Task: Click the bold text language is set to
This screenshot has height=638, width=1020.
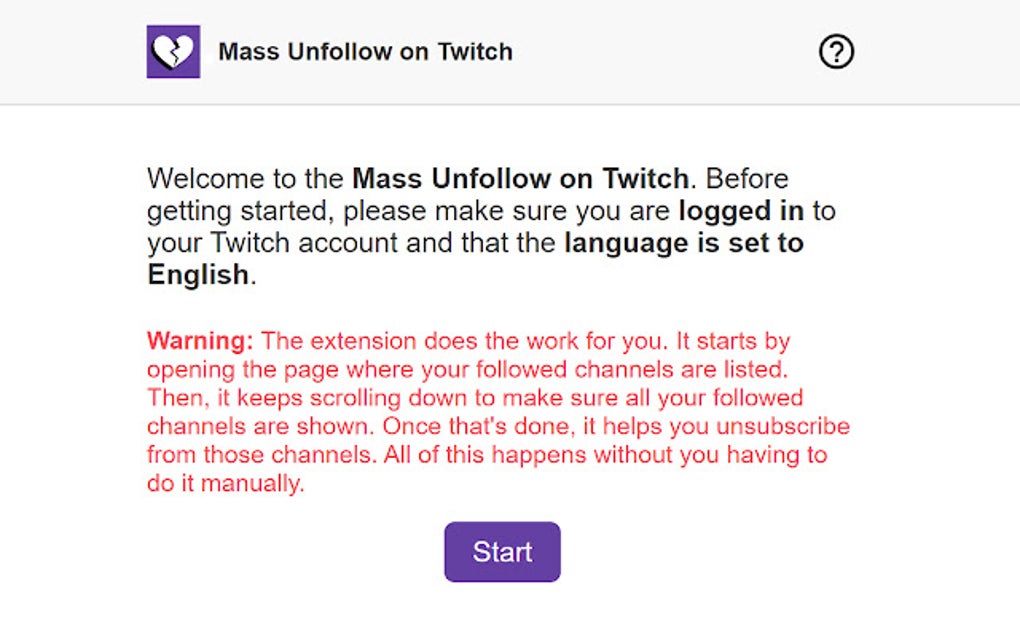Action: pyautogui.click(x=684, y=243)
